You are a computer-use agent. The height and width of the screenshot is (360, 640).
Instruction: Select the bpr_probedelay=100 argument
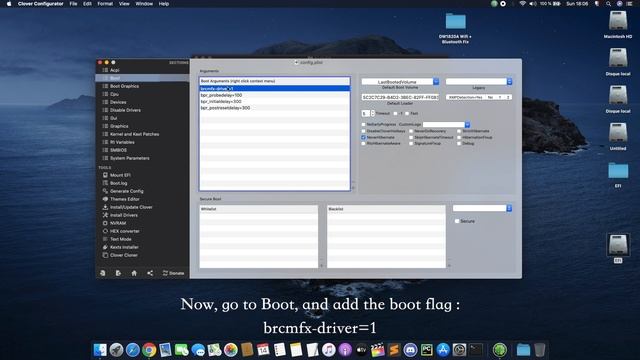[x=275, y=95]
